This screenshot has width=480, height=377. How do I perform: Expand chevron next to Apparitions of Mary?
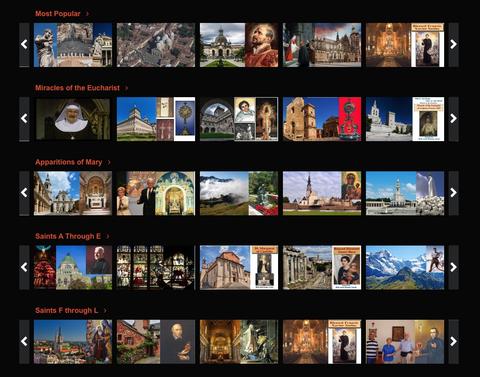[109, 162]
